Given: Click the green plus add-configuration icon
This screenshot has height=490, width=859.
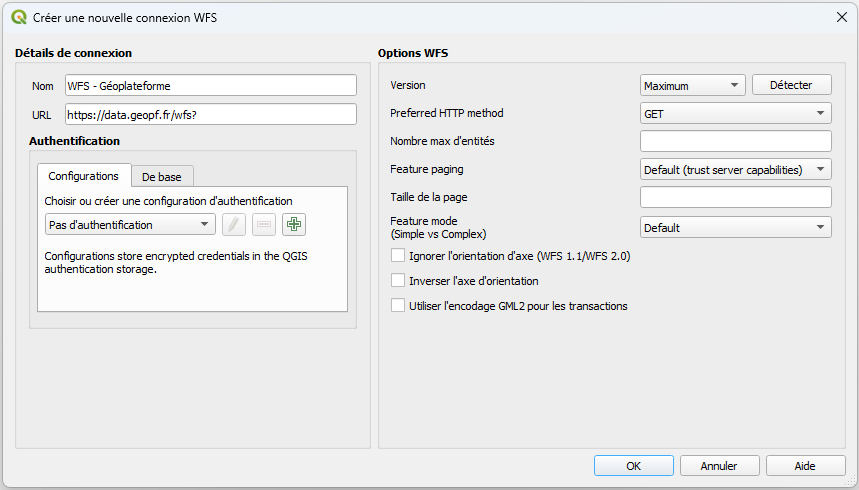Looking at the screenshot, I should tap(294, 224).
